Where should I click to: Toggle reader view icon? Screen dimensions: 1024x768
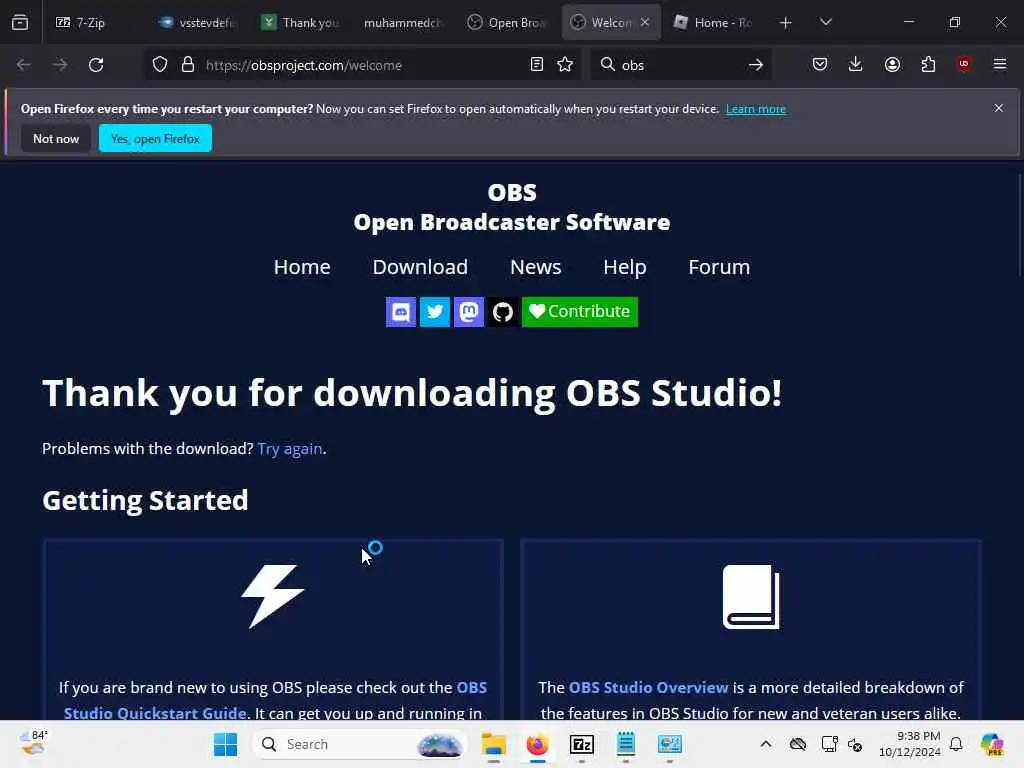pos(536,65)
